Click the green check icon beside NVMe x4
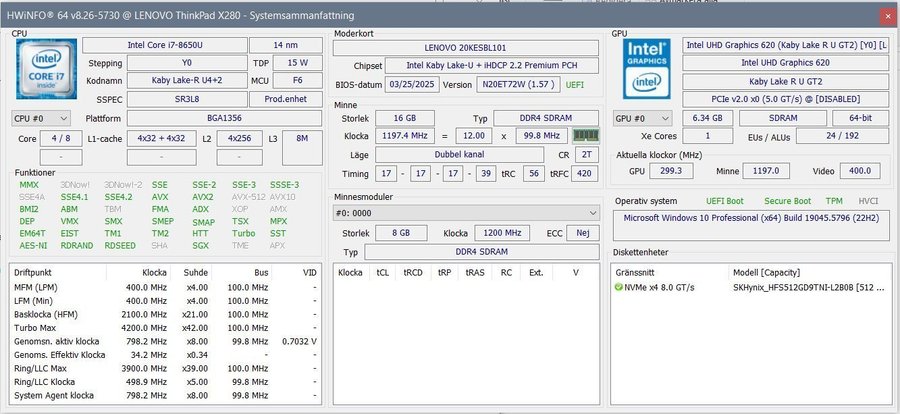The image size is (900, 414). [619, 287]
